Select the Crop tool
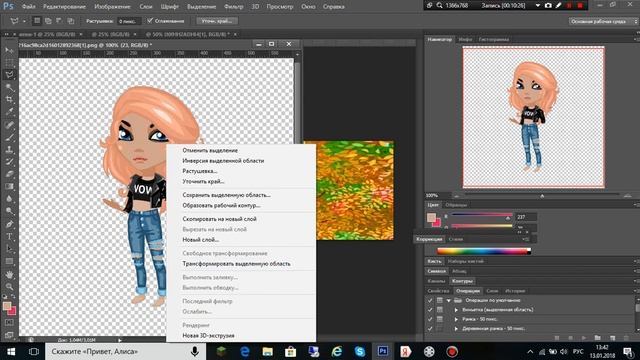The width and height of the screenshot is (640, 360). (x=9, y=99)
